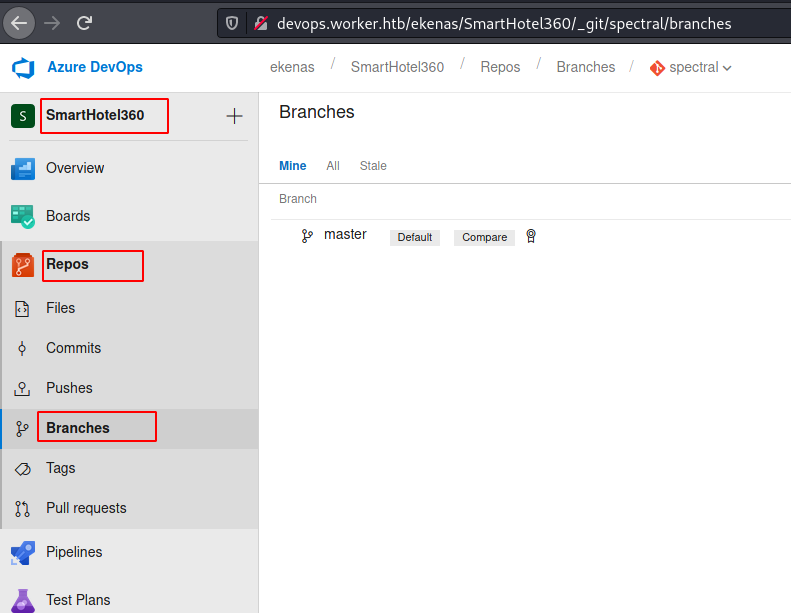Click the insecure connection padlock icon
The image size is (791, 613).
tap(261, 23)
